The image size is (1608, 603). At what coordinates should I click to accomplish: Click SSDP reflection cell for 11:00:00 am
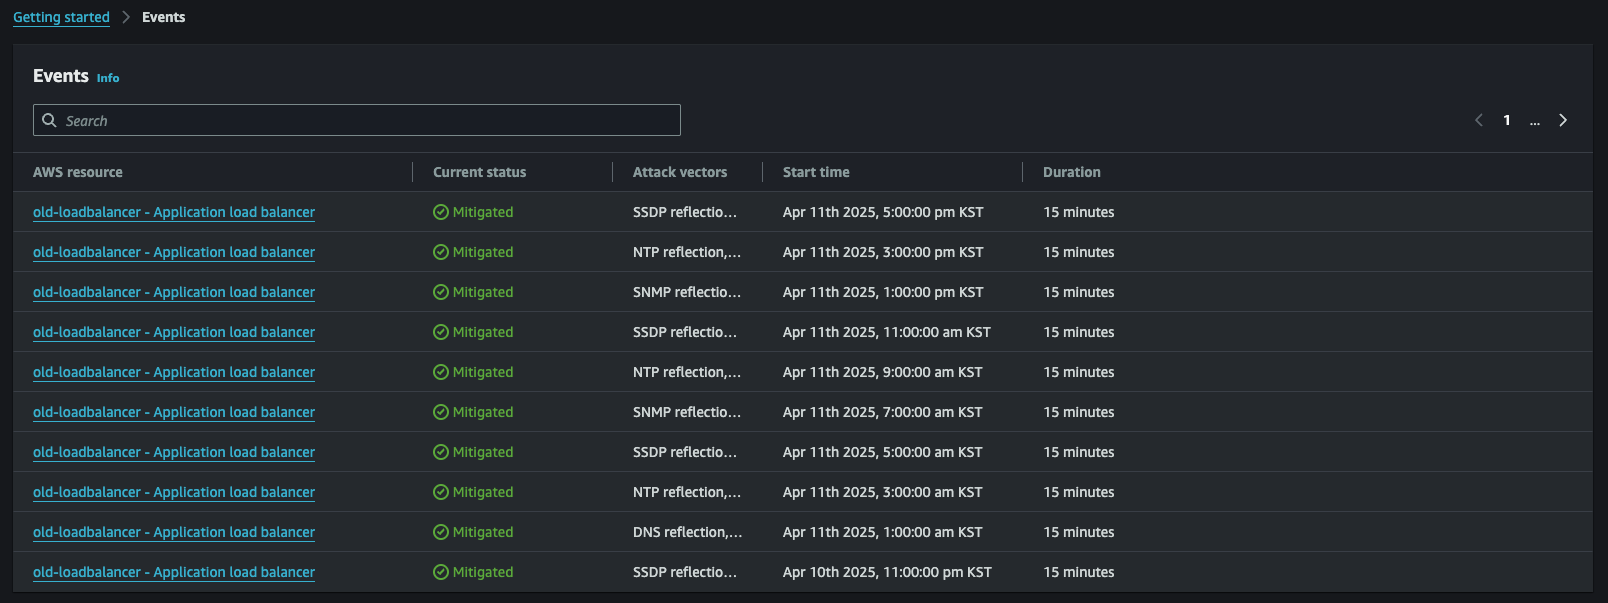pyautogui.click(x=685, y=332)
